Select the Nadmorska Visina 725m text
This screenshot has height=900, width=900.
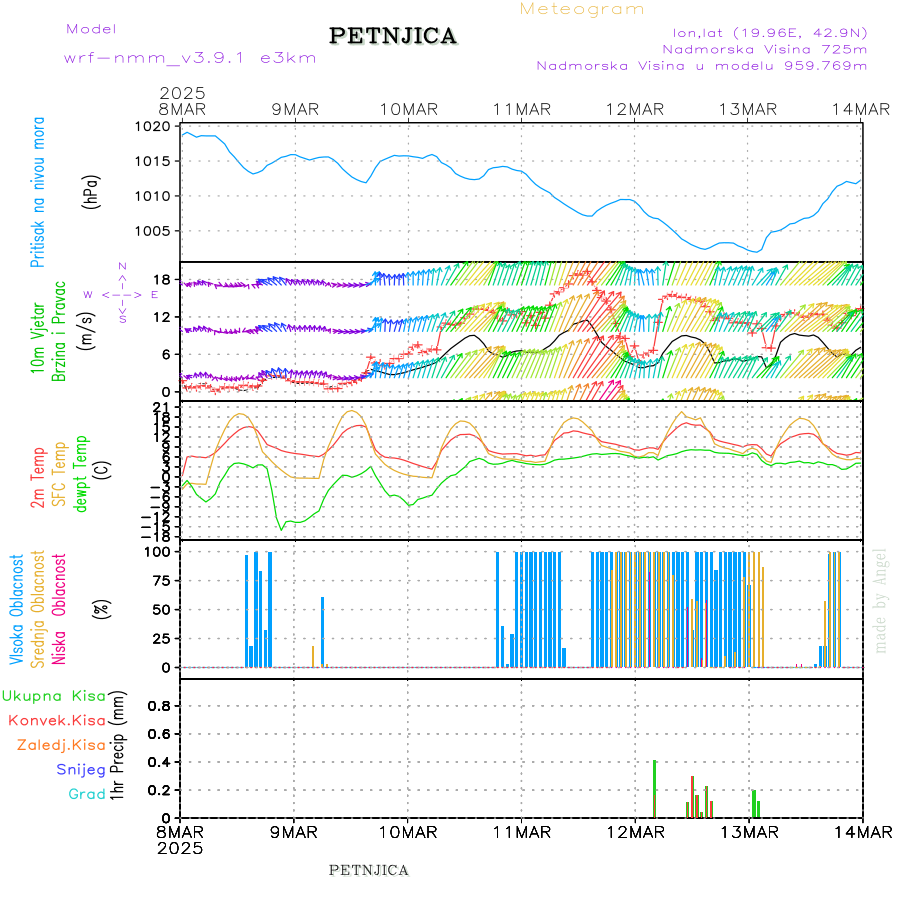[x=765, y=48]
